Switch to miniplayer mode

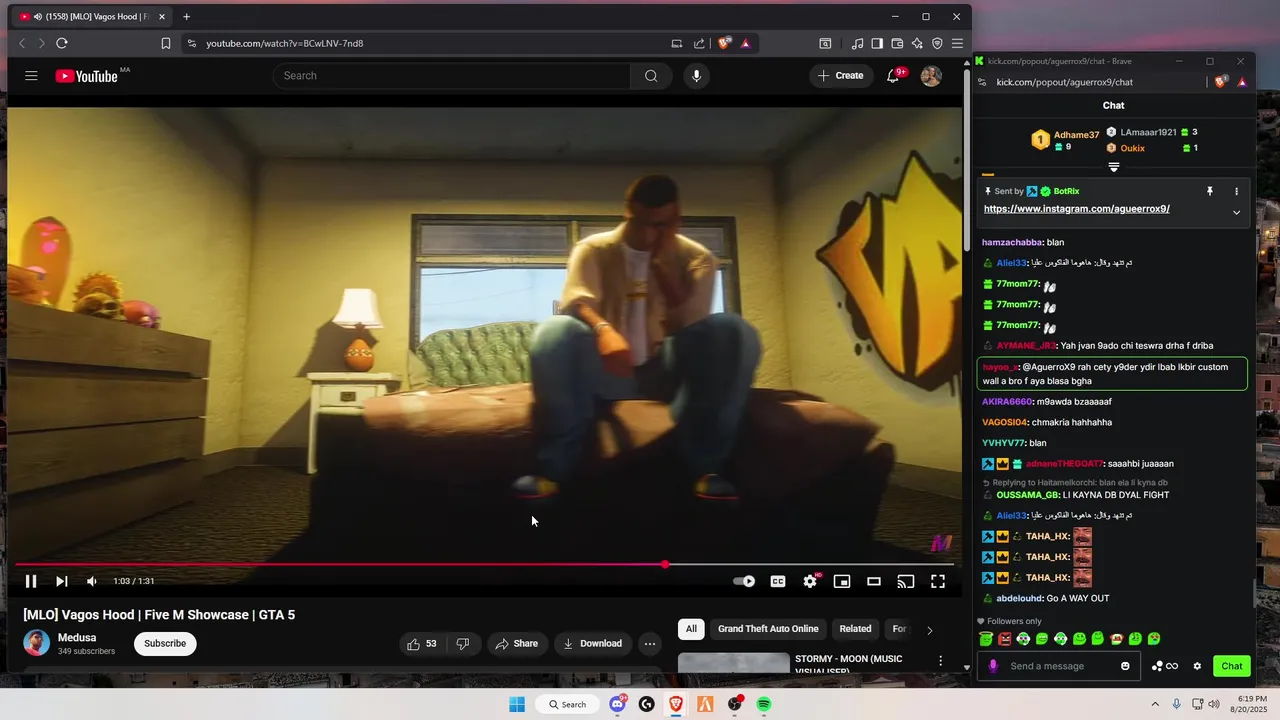pos(842,581)
